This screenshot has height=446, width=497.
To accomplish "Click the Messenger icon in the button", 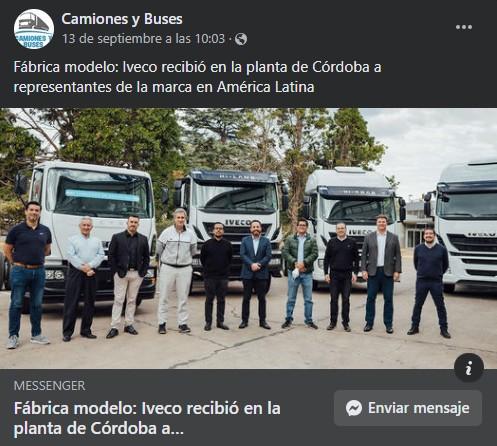I will tap(354, 408).
